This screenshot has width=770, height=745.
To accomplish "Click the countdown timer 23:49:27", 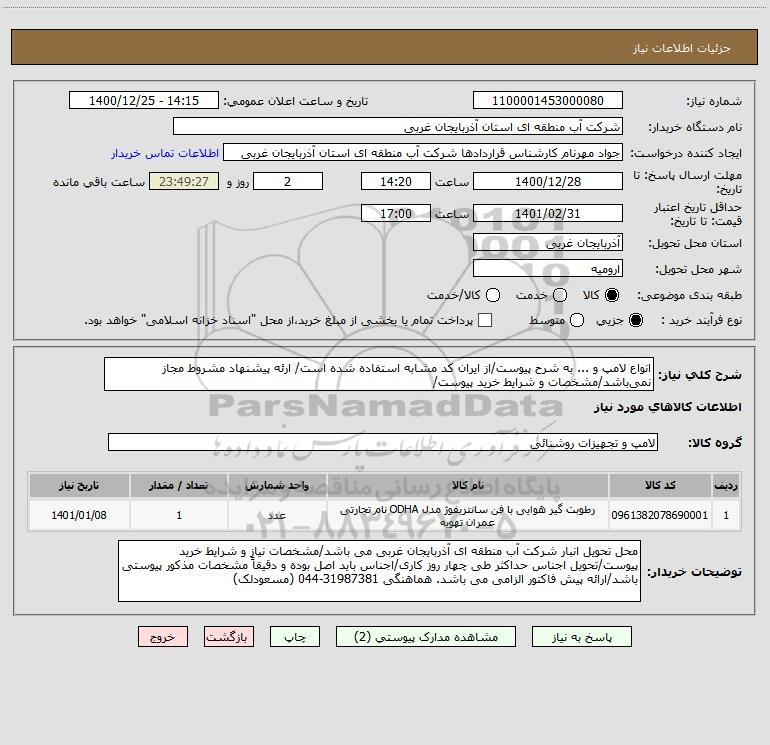I will click(184, 181).
